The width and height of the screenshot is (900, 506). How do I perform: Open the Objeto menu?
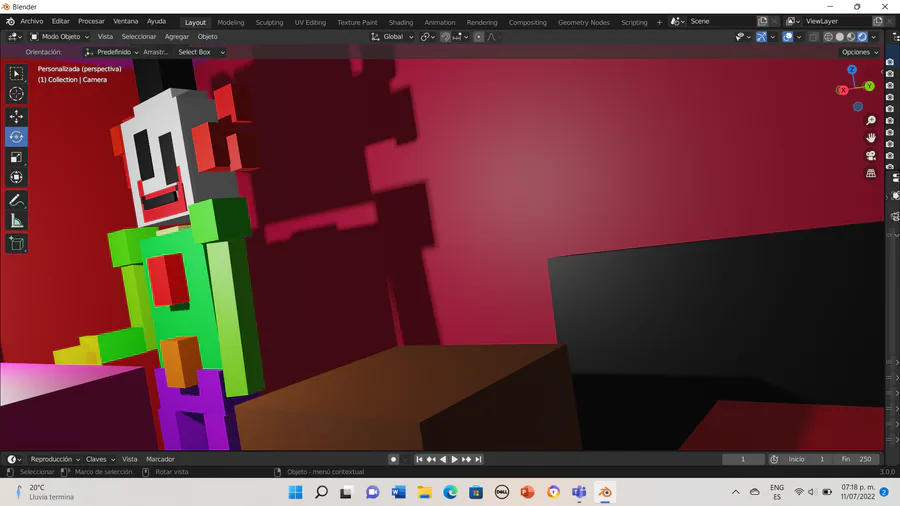coord(207,37)
